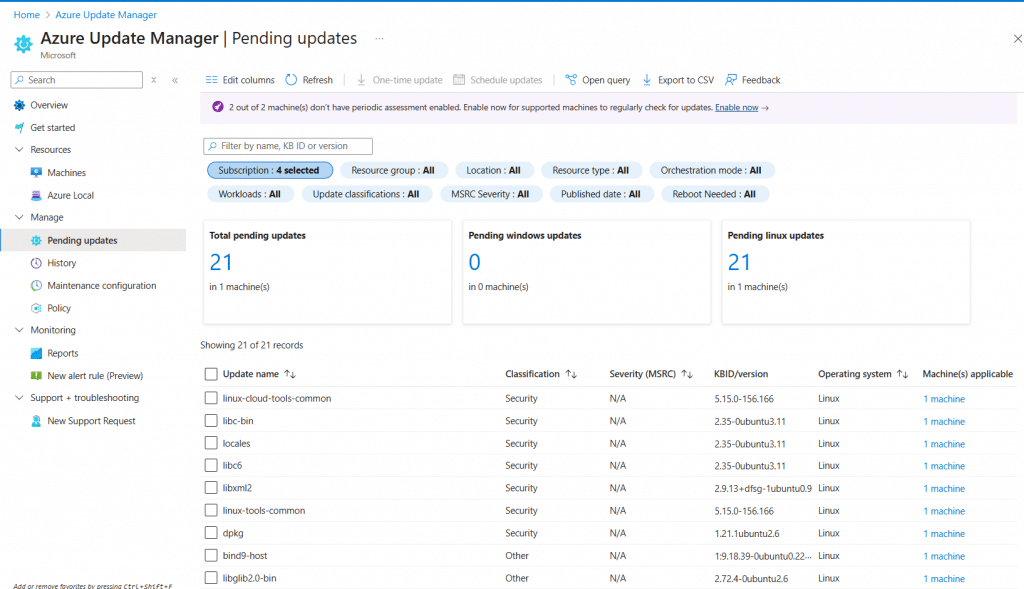Click the filter by name search field

point(290,146)
